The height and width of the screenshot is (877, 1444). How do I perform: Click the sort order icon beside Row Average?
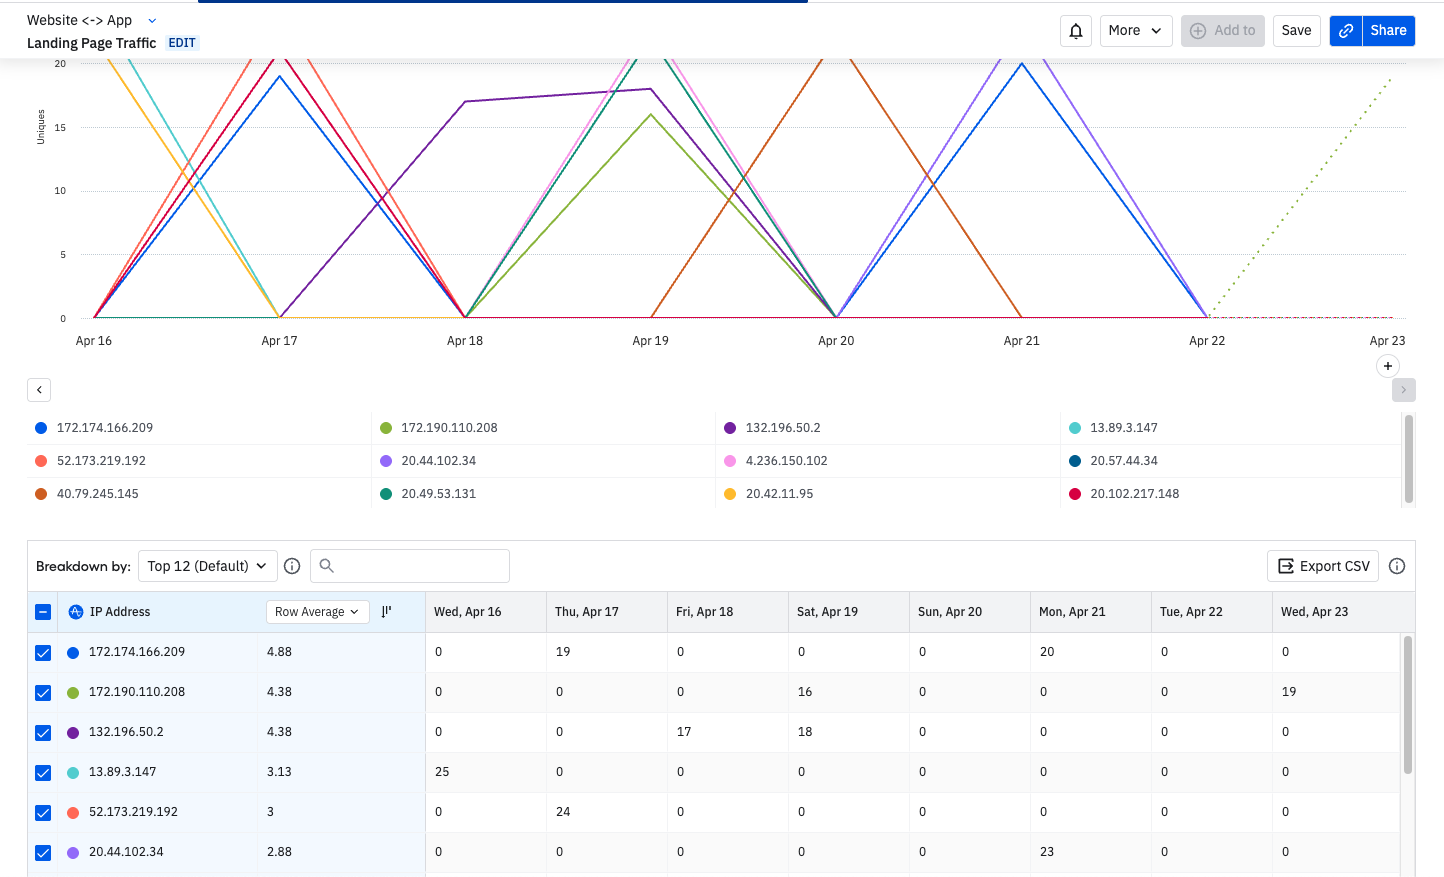[386, 612]
